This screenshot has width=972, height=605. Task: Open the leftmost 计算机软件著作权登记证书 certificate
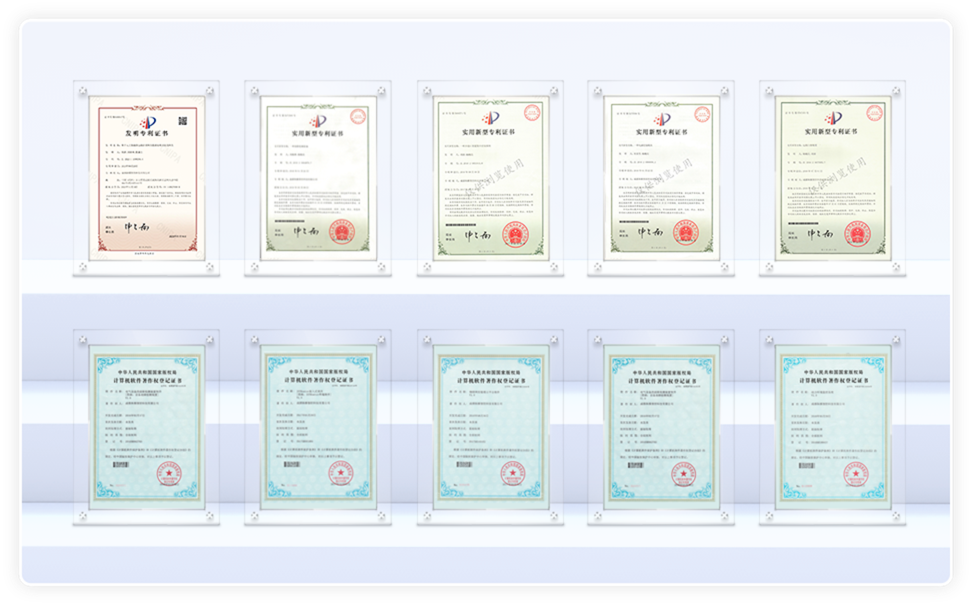coord(146,427)
